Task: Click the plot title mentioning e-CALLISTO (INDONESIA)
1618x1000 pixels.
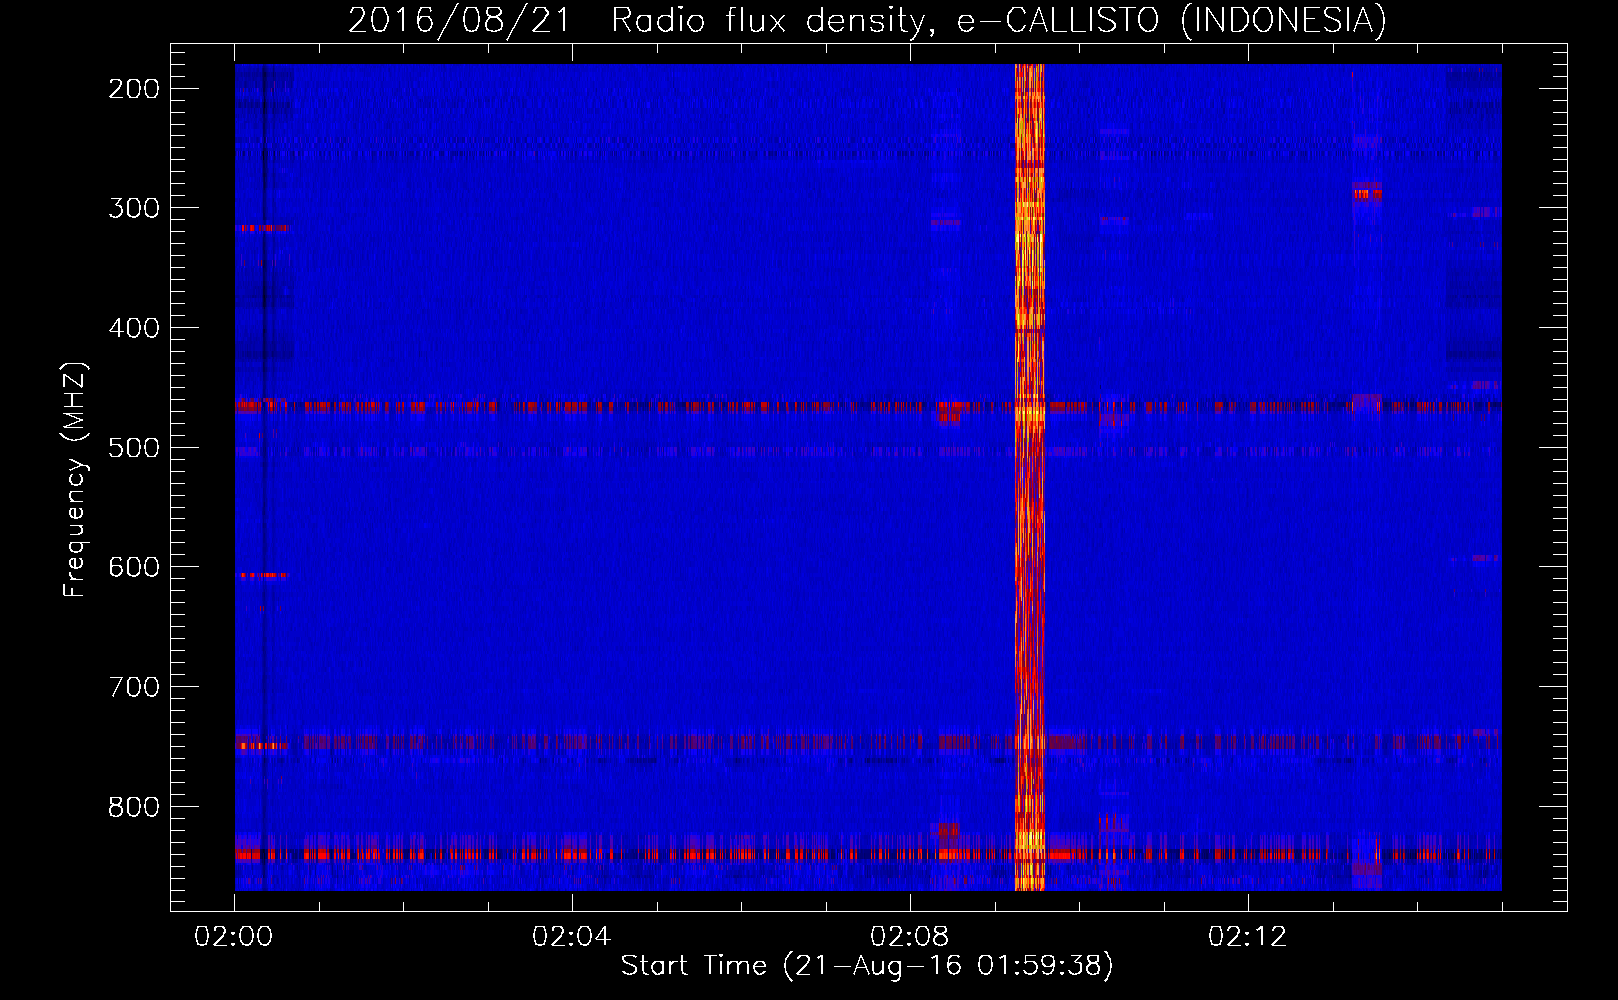Action: pyautogui.click(x=867, y=20)
